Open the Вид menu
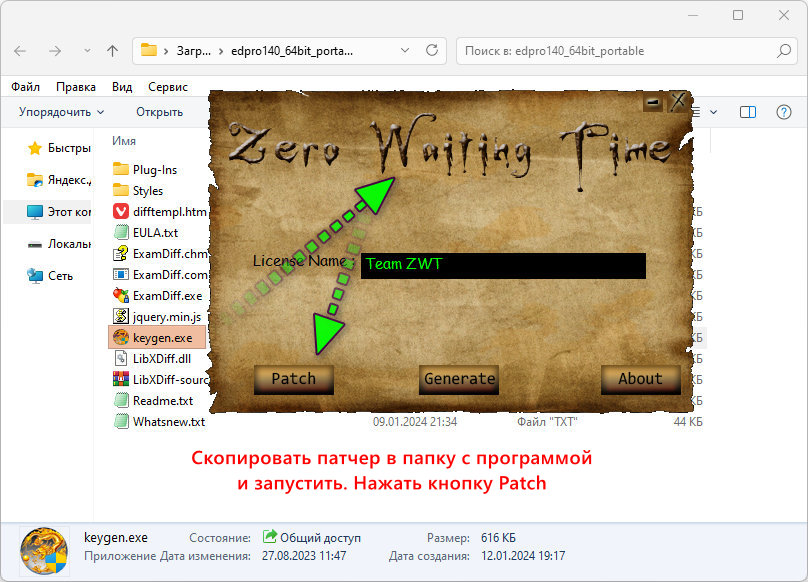808x582 pixels. tap(122, 87)
